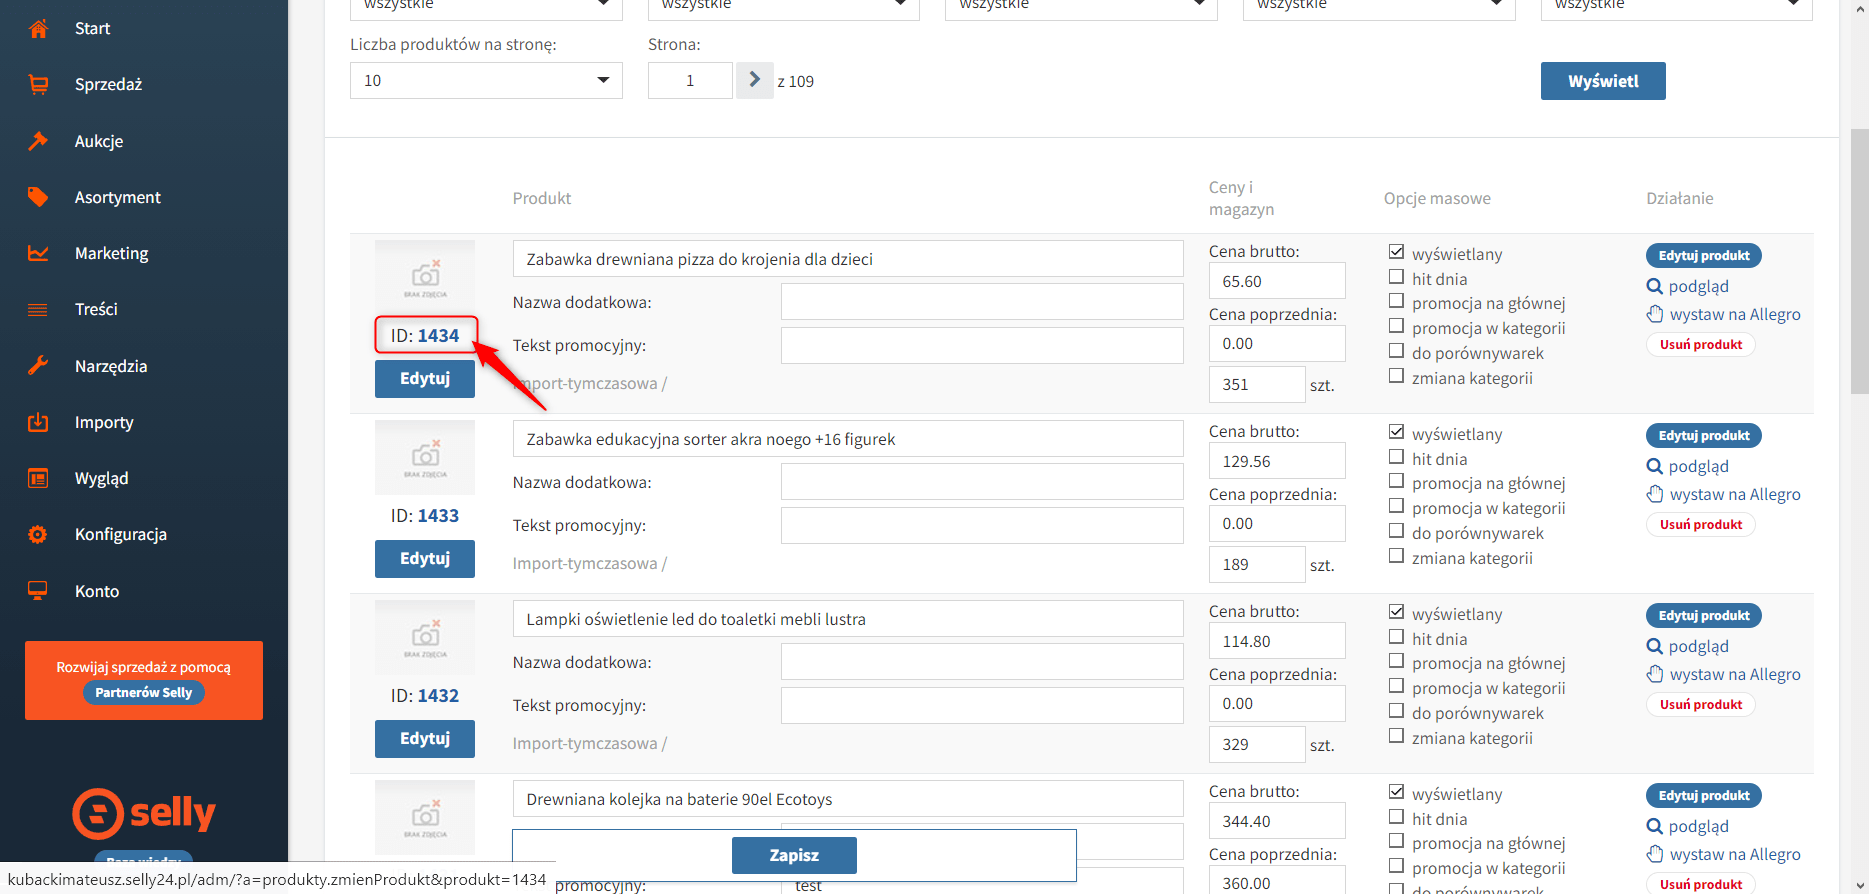
Task: Click 'Usuń produkt' for product 1434
Action: coord(1700,345)
